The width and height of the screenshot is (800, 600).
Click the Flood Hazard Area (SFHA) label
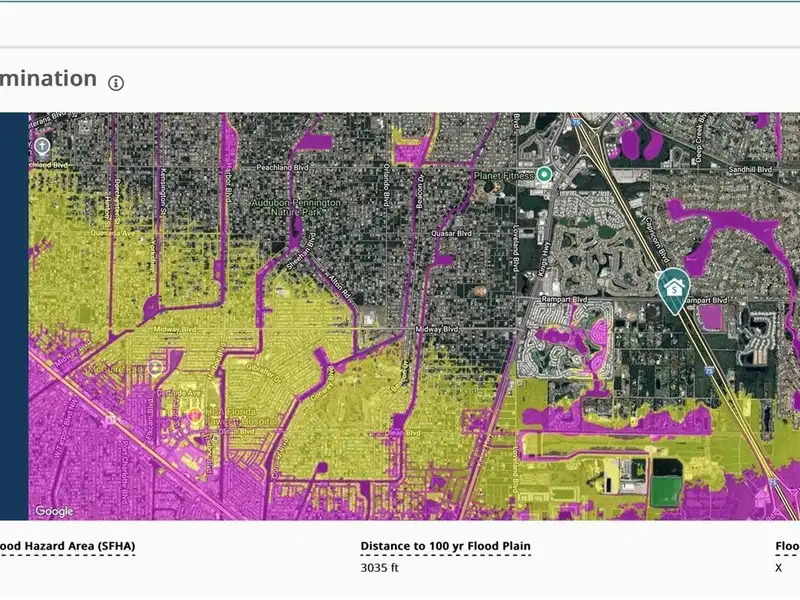coord(67,547)
